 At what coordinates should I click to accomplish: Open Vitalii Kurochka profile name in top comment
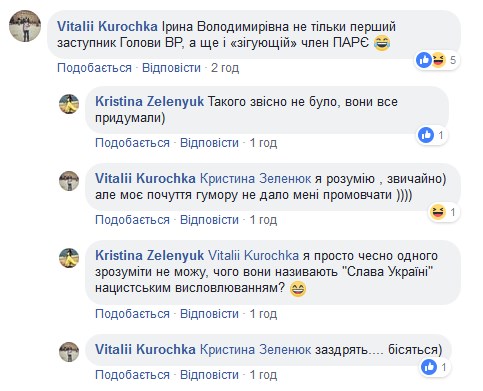107,26
